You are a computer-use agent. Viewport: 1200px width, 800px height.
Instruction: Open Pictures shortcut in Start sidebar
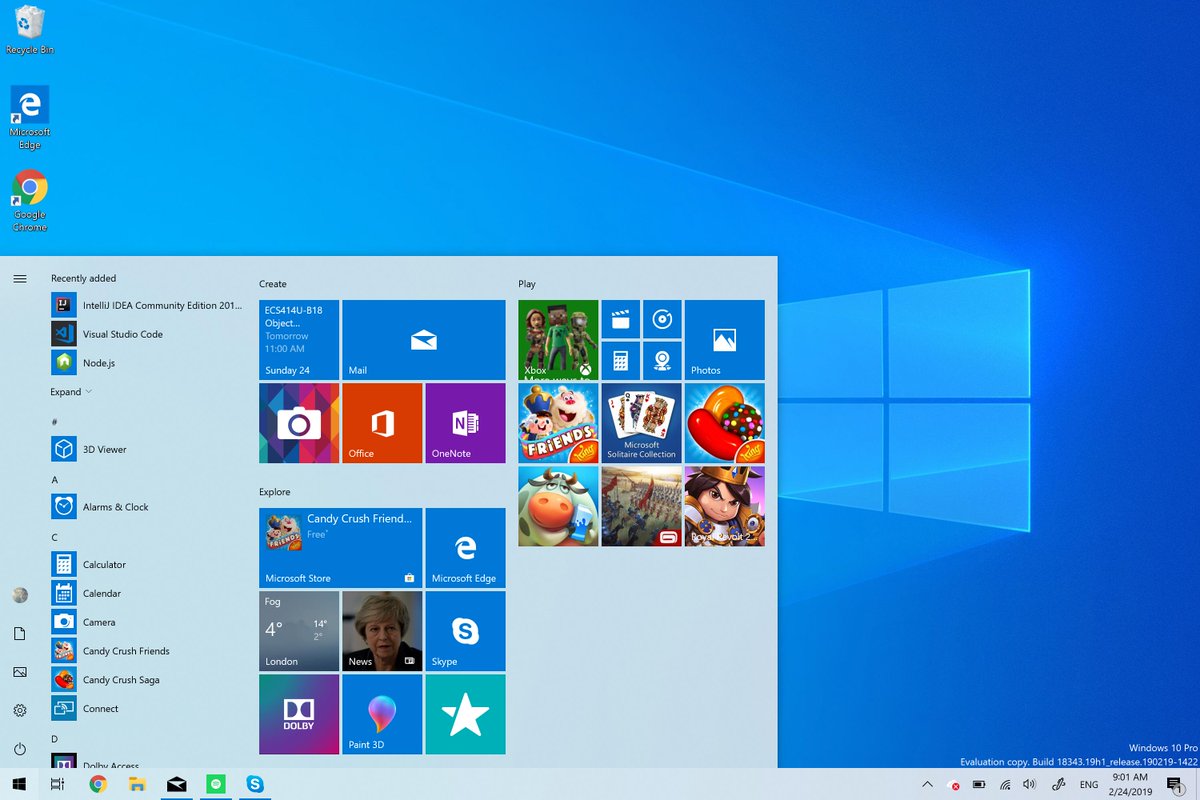[x=20, y=672]
